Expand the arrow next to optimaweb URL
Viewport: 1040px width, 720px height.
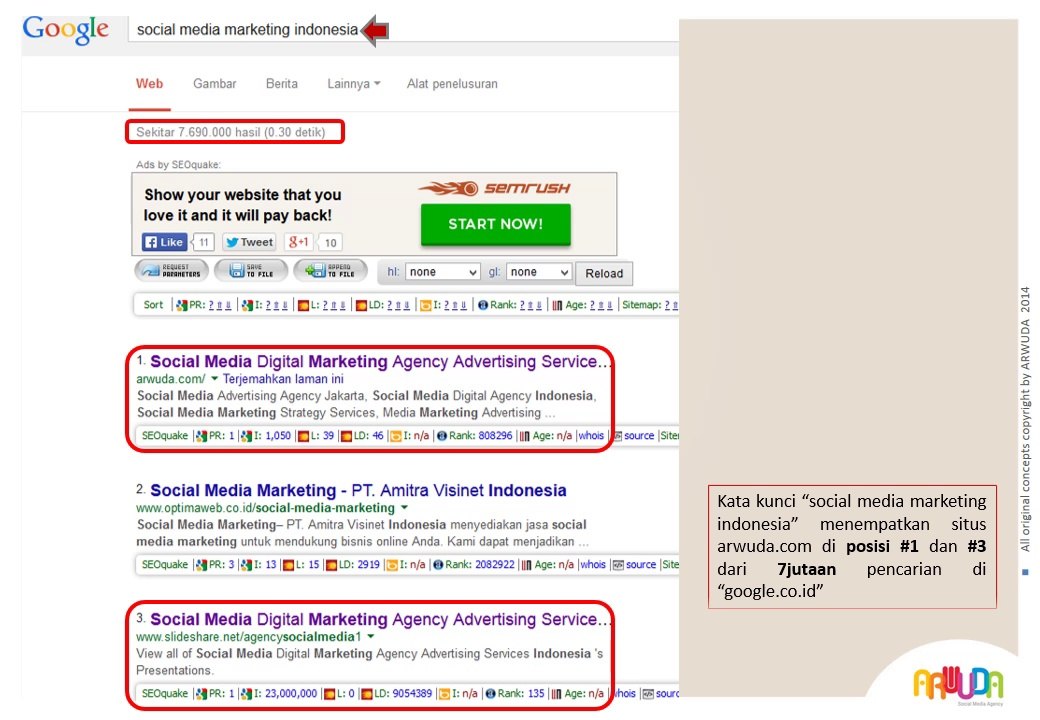pos(404,508)
